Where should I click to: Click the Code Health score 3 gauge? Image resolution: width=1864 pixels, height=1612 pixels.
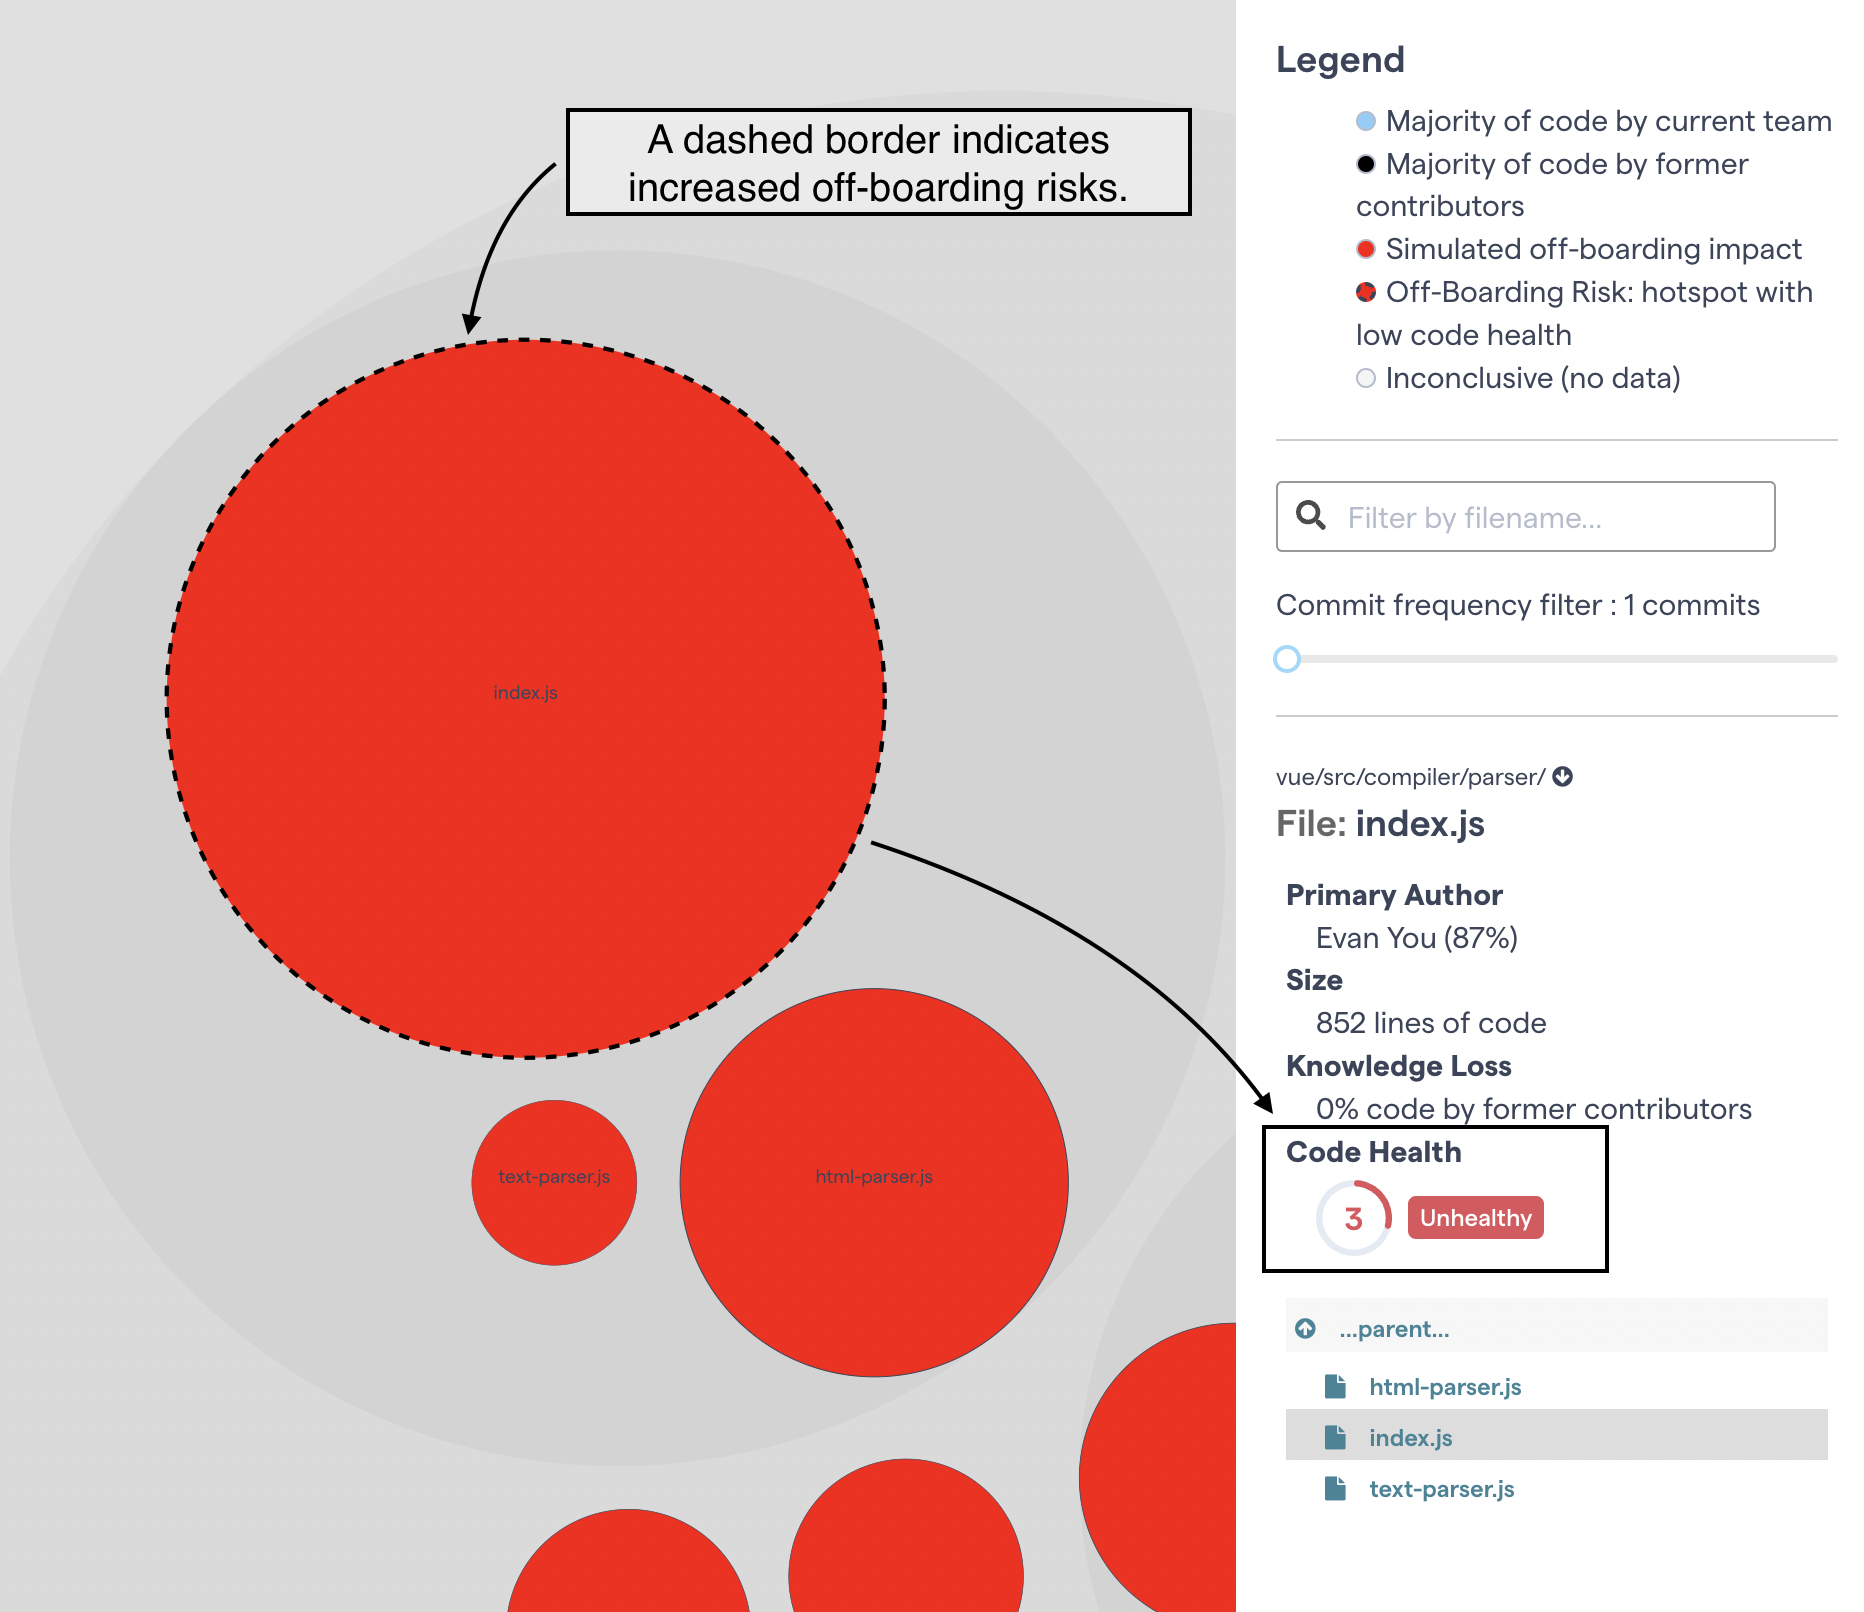pos(1353,1218)
